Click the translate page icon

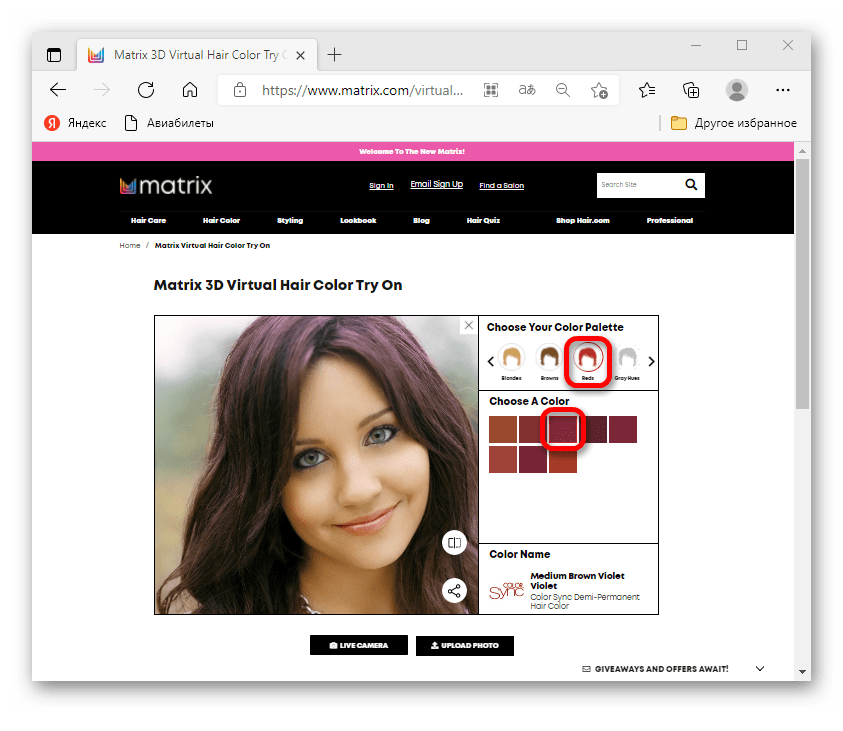point(527,90)
